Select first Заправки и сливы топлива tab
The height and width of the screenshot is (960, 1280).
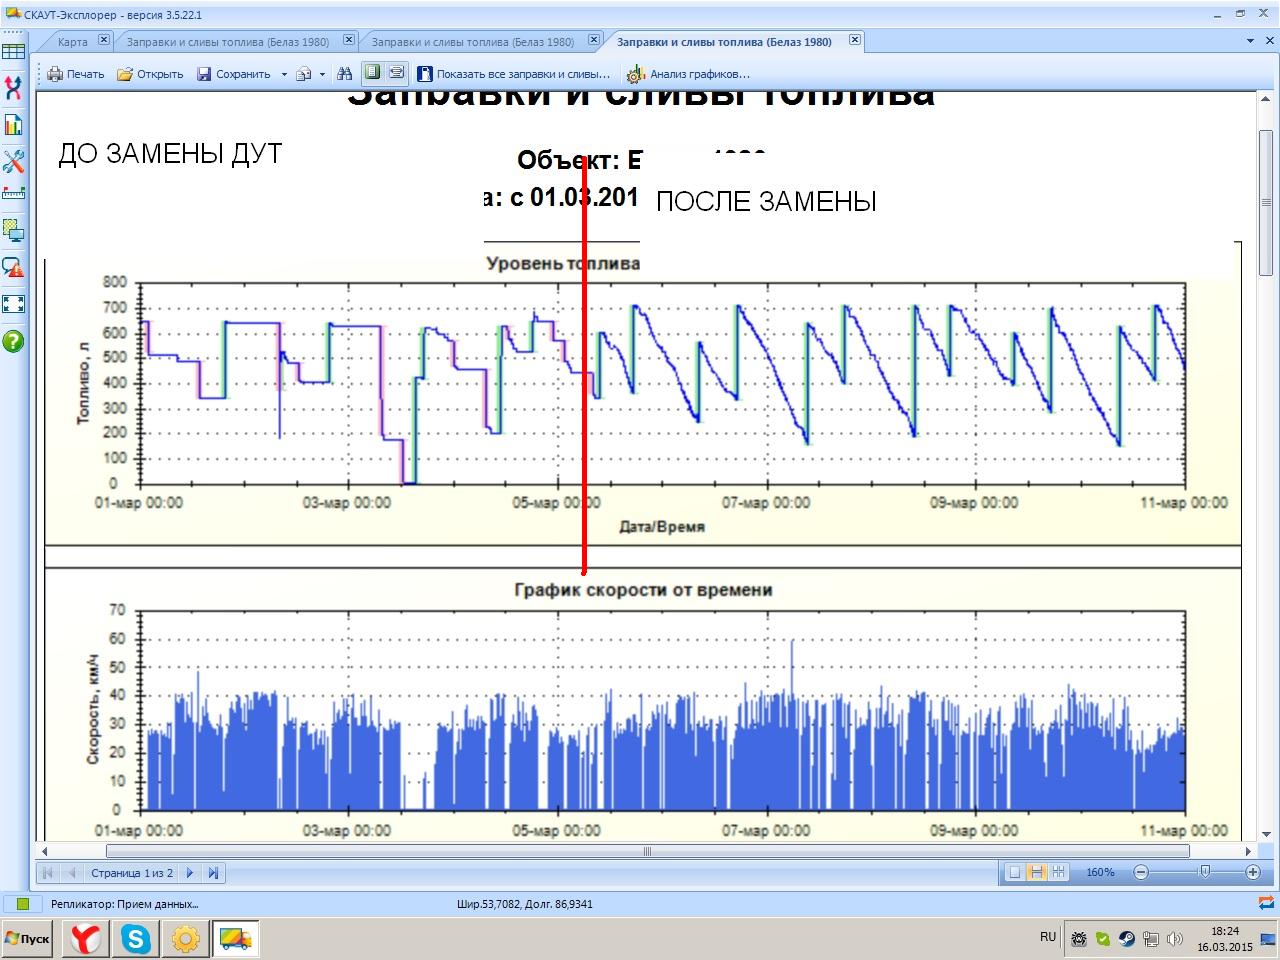pos(227,42)
